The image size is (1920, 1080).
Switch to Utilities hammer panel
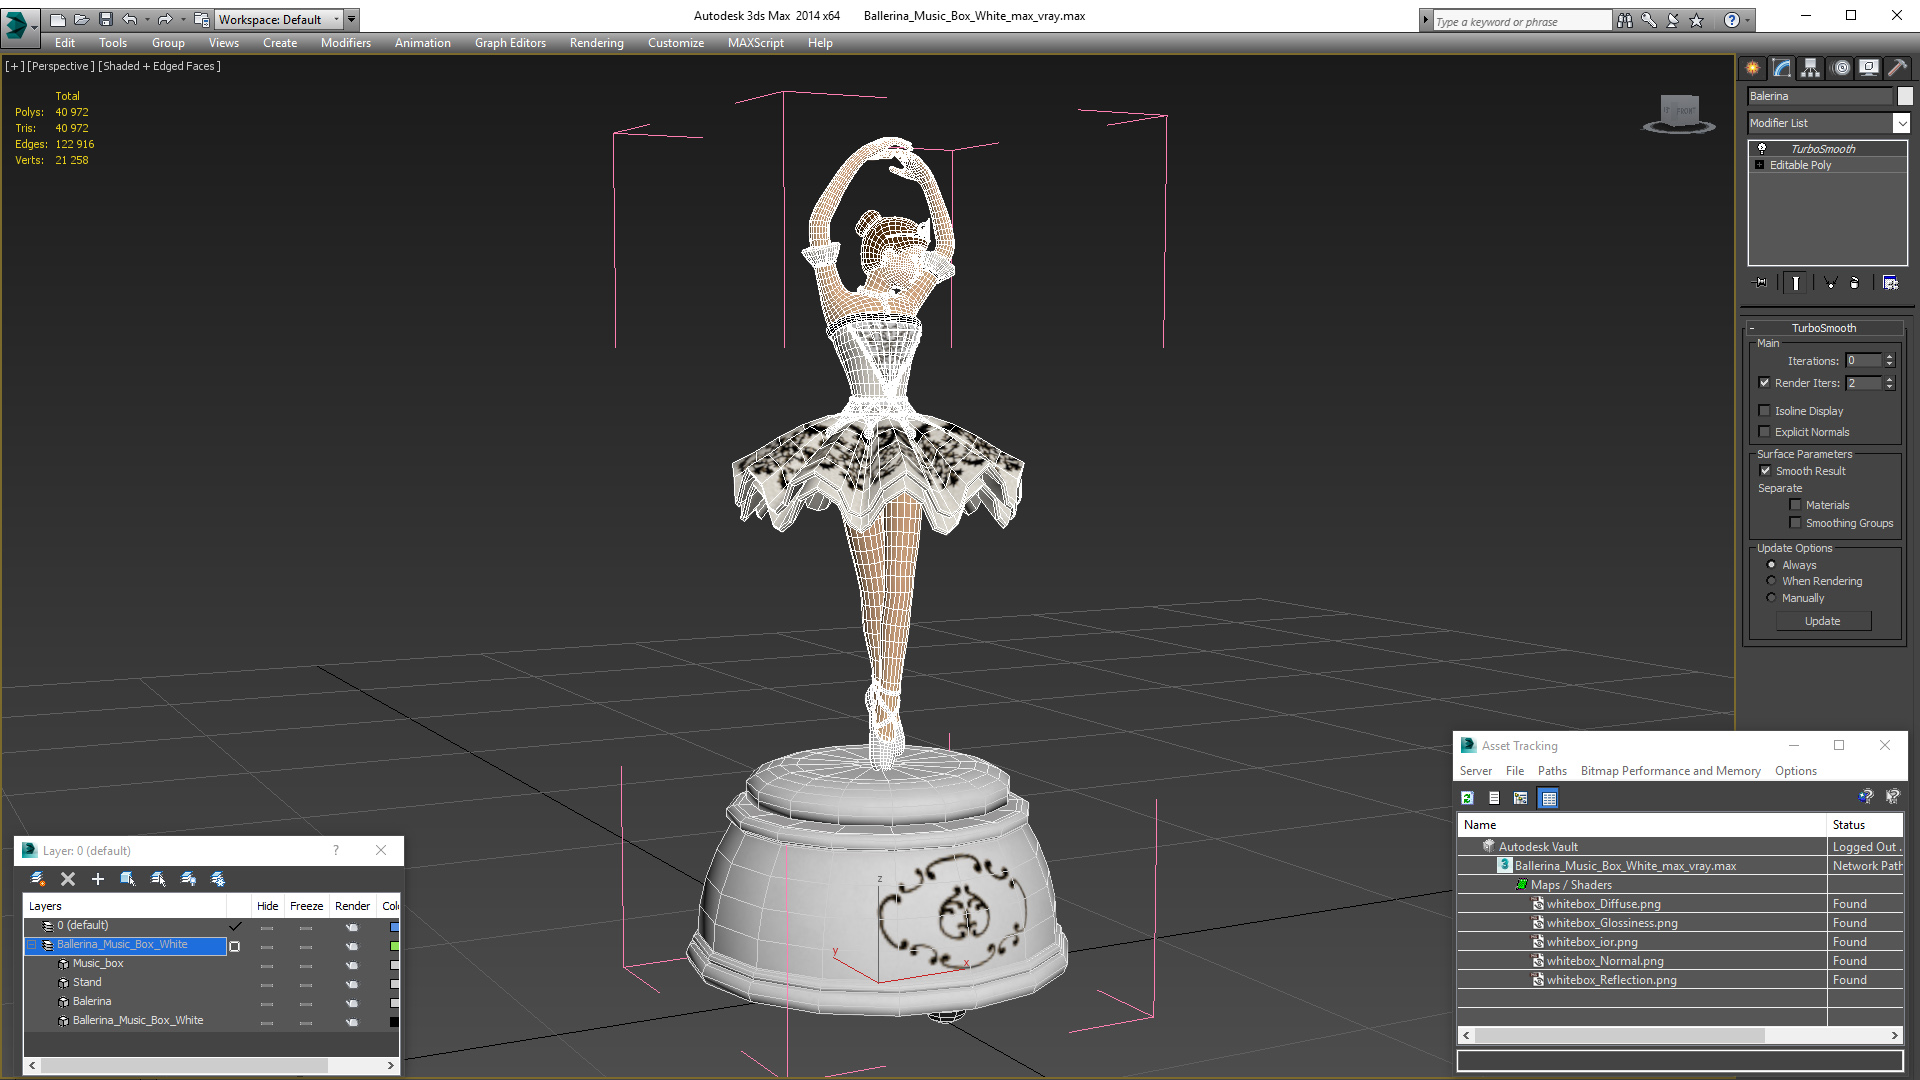coord(1897,68)
